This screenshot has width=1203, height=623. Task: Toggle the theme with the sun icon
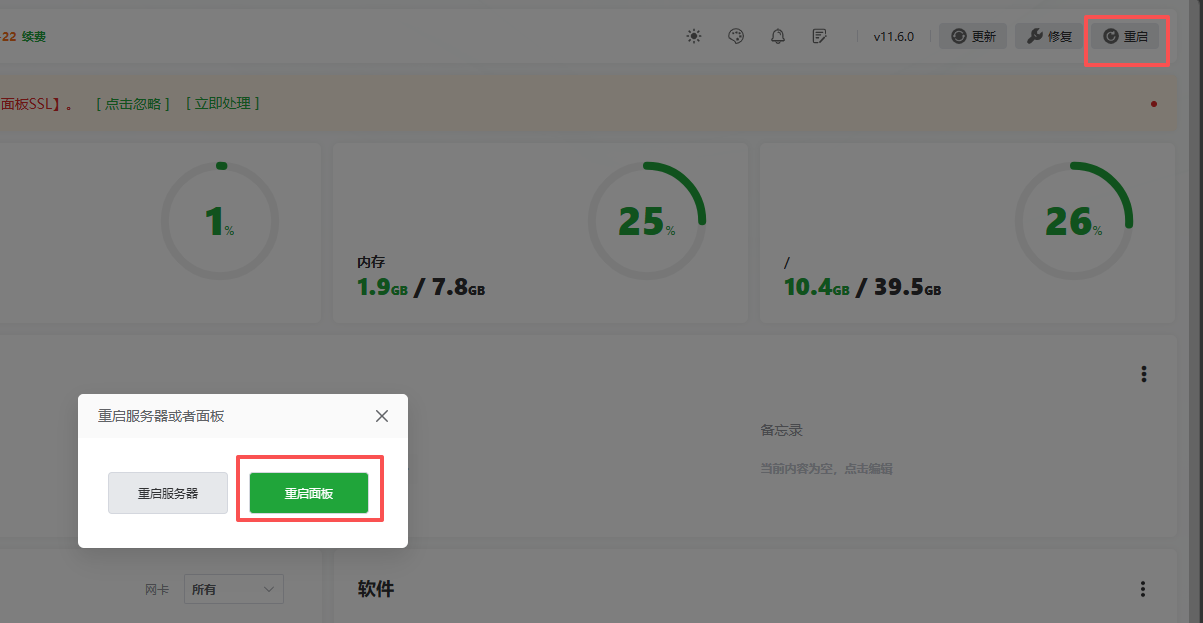tap(694, 35)
